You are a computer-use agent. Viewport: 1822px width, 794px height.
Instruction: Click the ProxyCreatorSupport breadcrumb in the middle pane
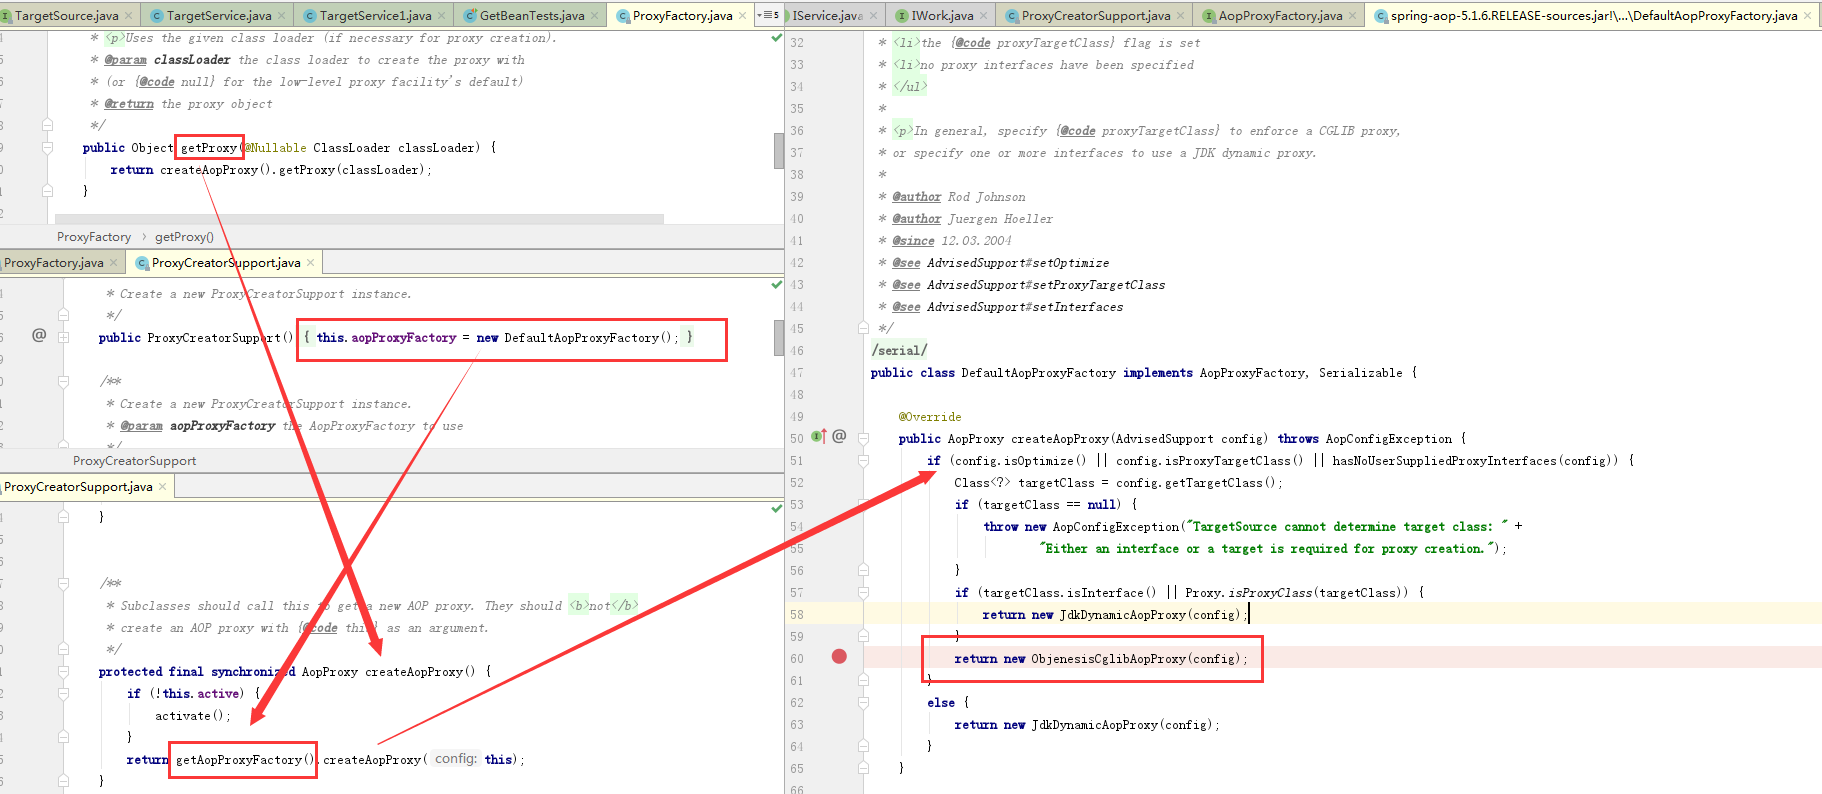[x=134, y=461]
